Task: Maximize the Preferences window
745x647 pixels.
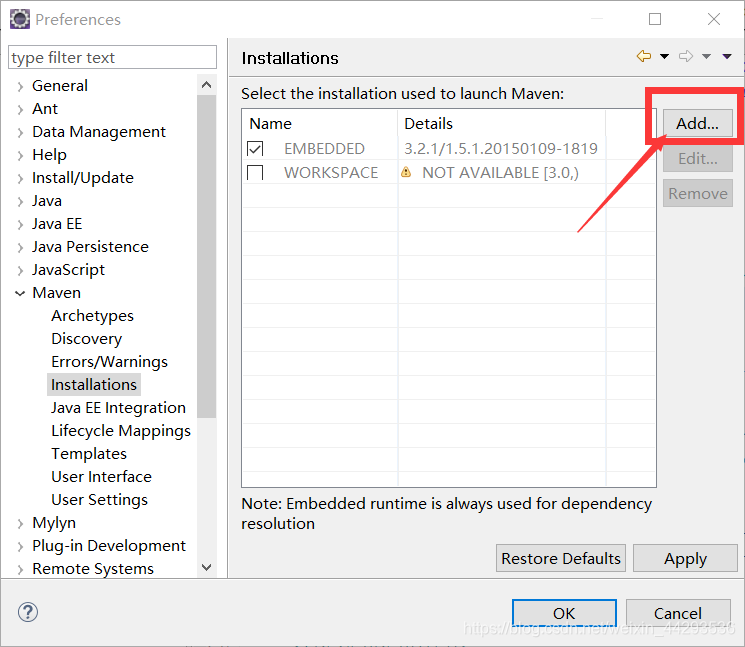Action: click(x=655, y=19)
